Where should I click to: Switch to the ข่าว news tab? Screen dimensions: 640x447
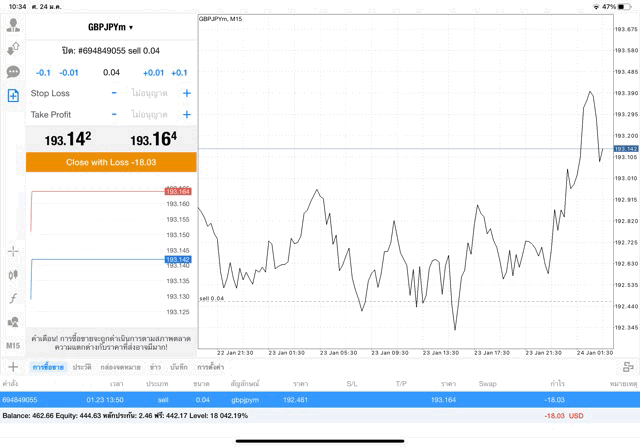(155, 367)
